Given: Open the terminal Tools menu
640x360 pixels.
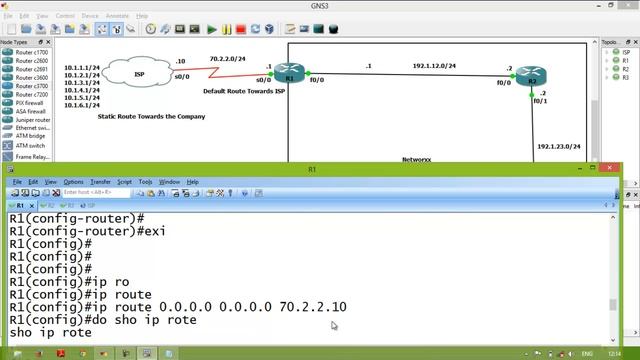Looking at the screenshot, I should click(x=145, y=182).
